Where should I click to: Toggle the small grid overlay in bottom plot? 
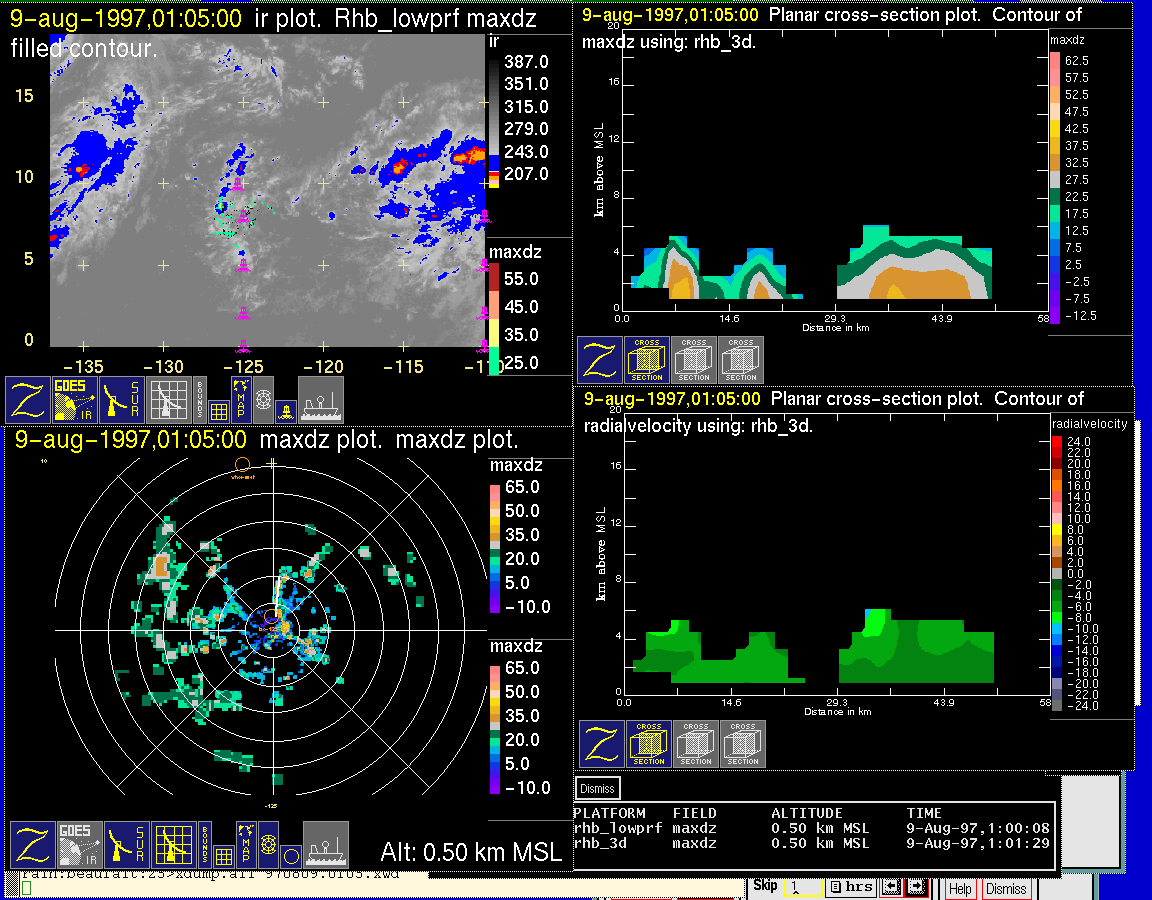click(x=221, y=856)
